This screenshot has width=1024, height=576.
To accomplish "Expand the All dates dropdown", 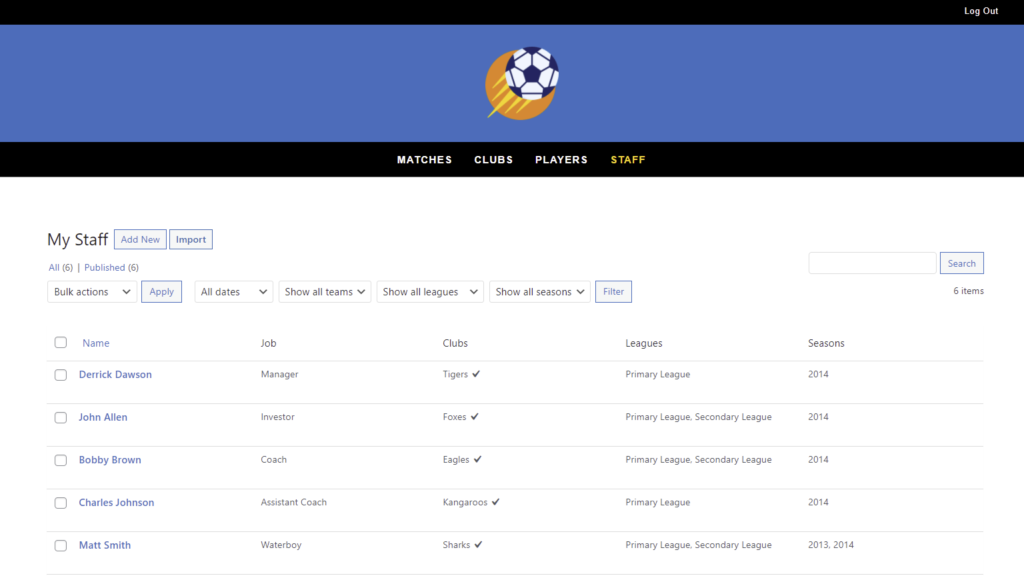I will click(x=233, y=291).
